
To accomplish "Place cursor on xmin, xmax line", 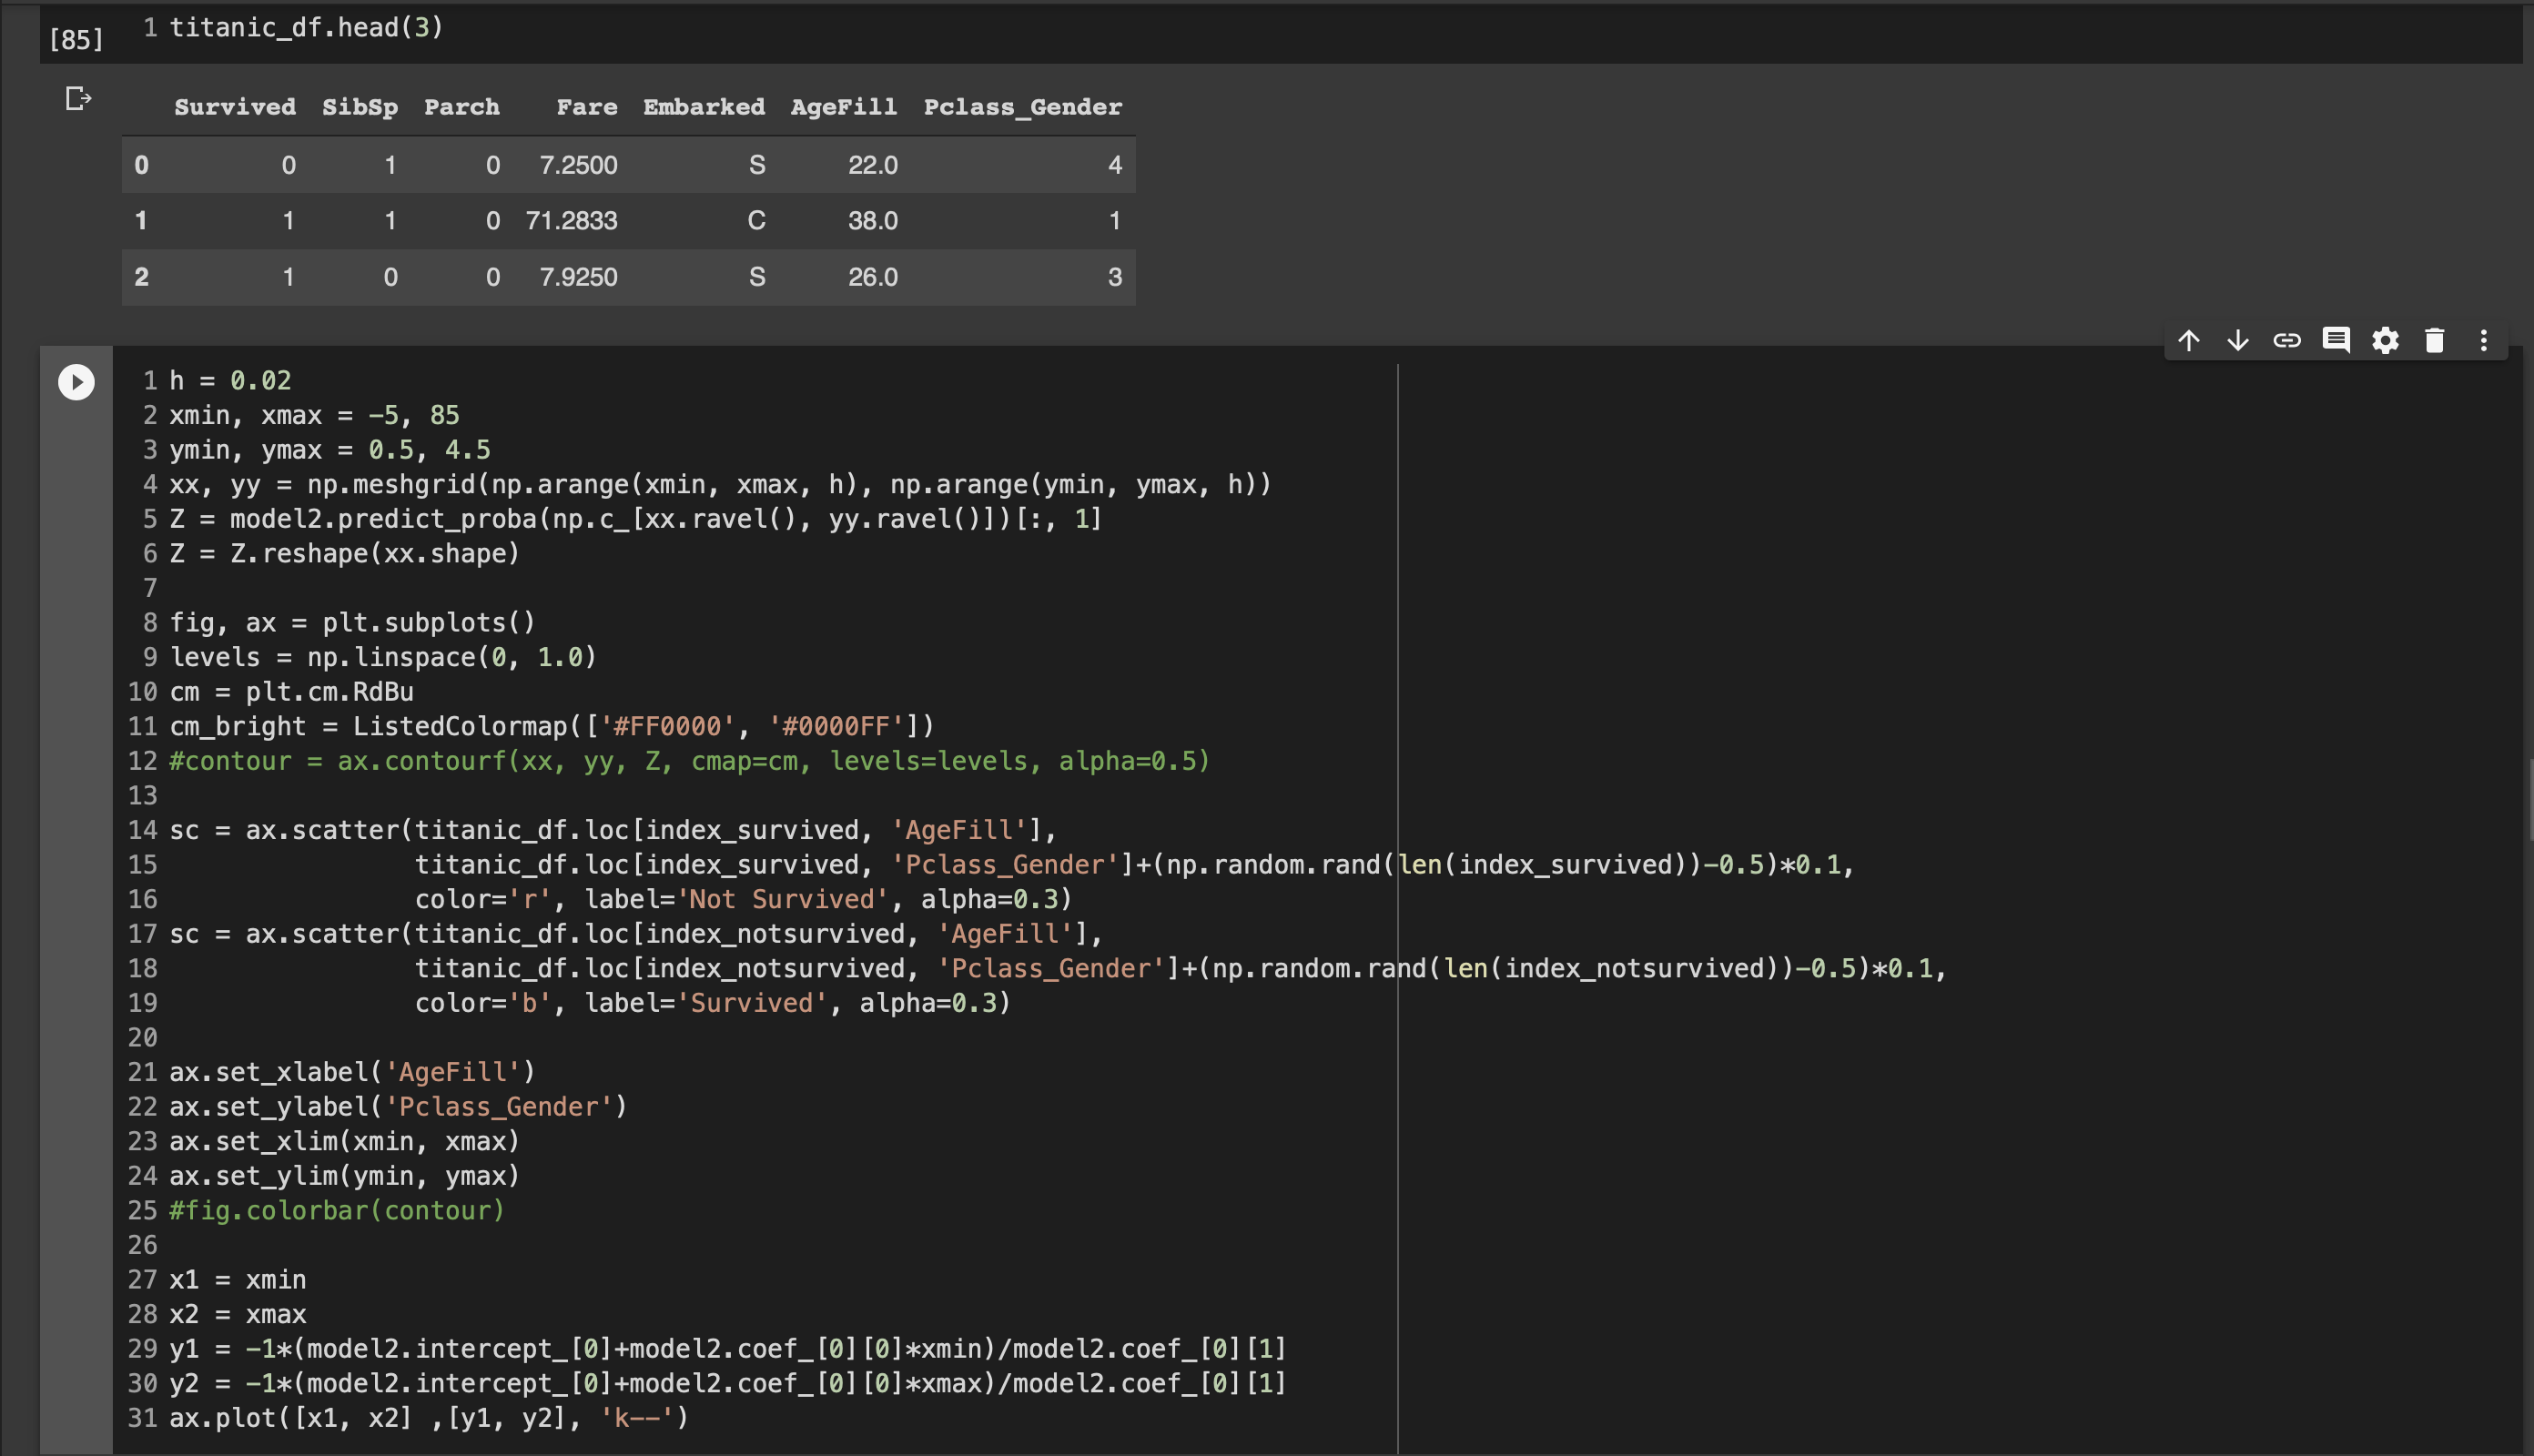I will 314,415.
